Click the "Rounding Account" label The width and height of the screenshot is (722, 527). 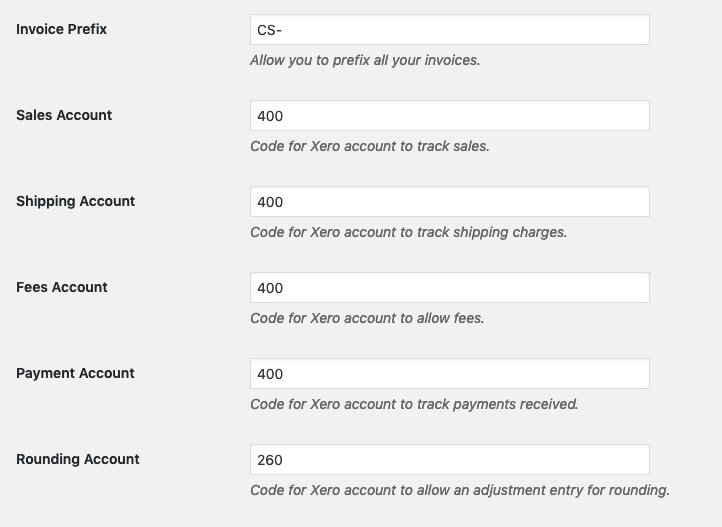[x=78, y=459]
